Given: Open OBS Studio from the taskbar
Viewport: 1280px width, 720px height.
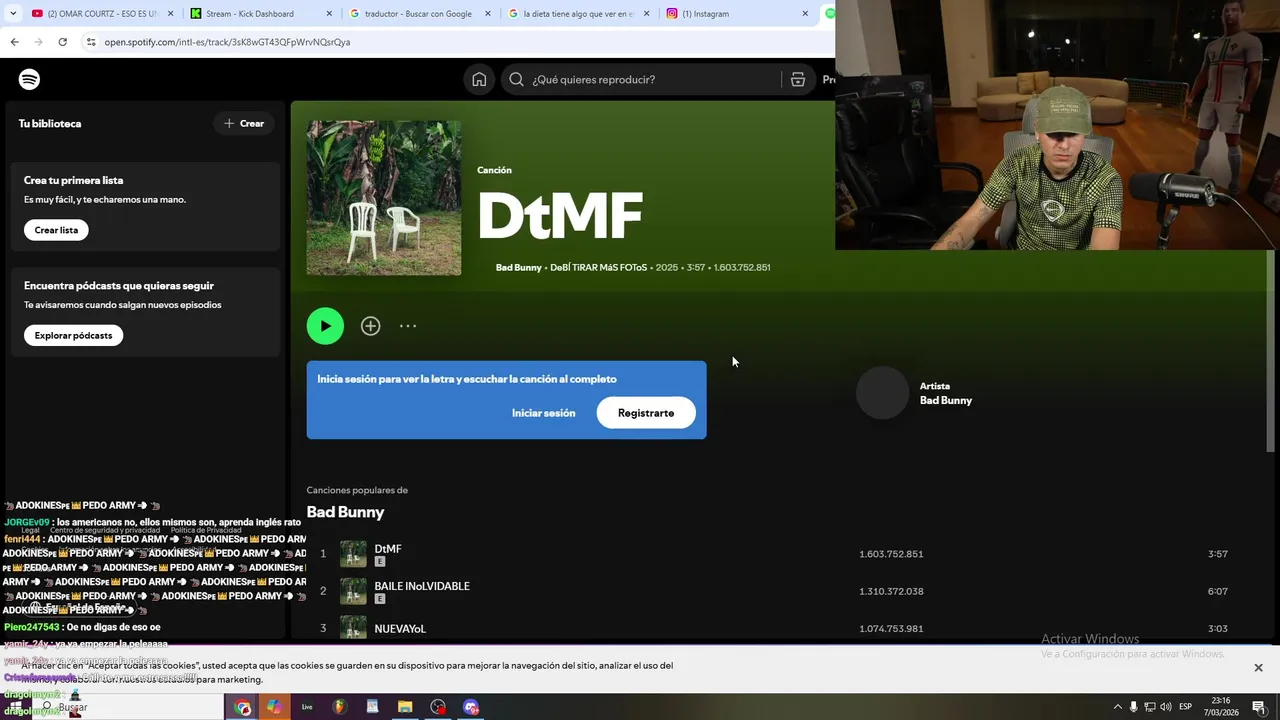Looking at the screenshot, I should click(x=438, y=707).
